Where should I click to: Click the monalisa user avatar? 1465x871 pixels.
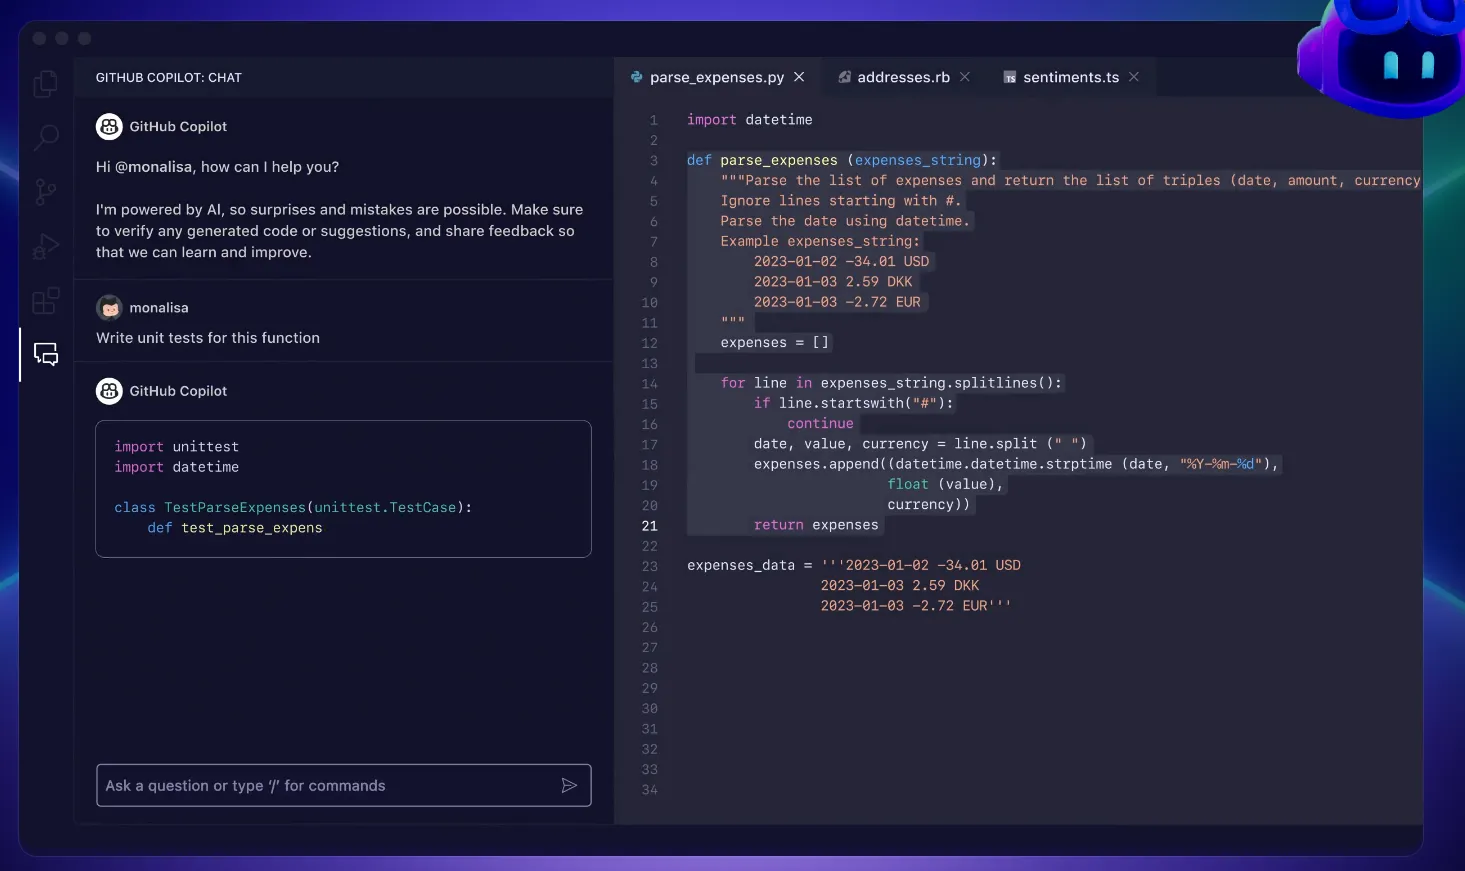109,308
